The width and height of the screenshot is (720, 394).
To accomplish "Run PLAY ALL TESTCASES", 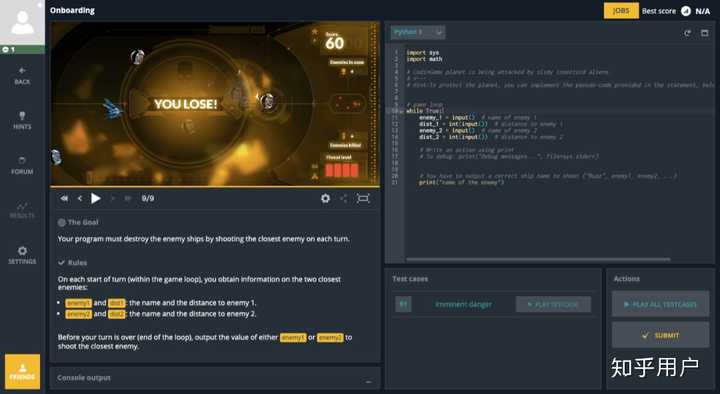I will point(660,304).
